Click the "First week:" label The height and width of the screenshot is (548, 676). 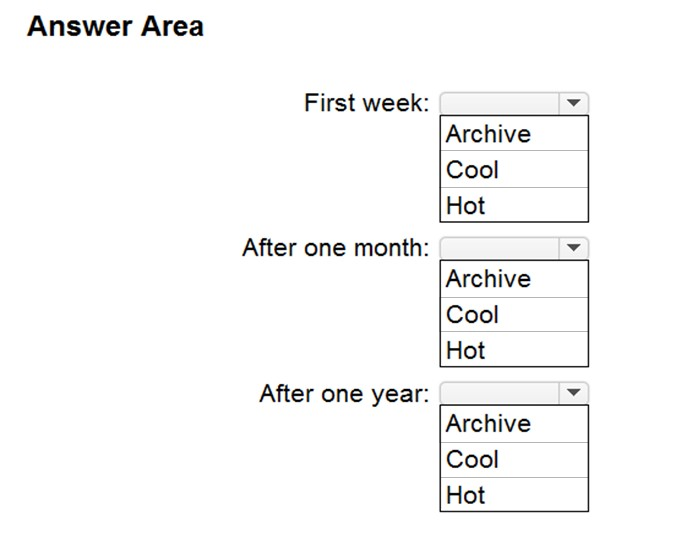tap(366, 103)
